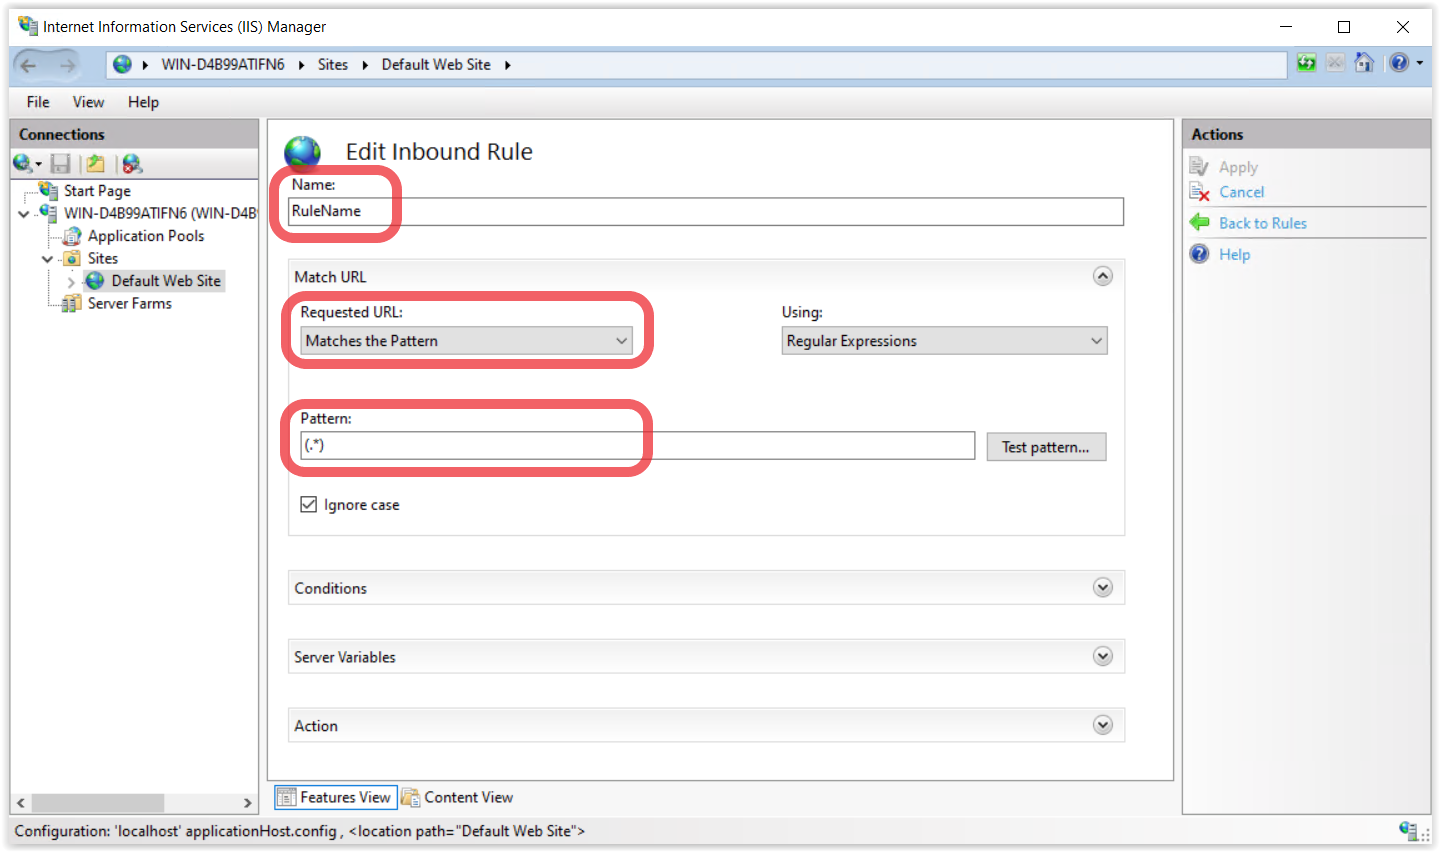Click the Refresh page icon
The width and height of the screenshot is (1440, 852).
(x=1306, y=63)
